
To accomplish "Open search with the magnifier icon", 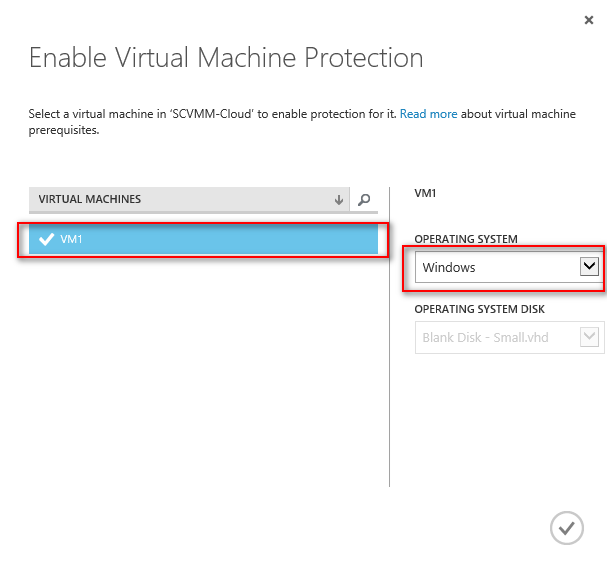I will pos(364,200).
